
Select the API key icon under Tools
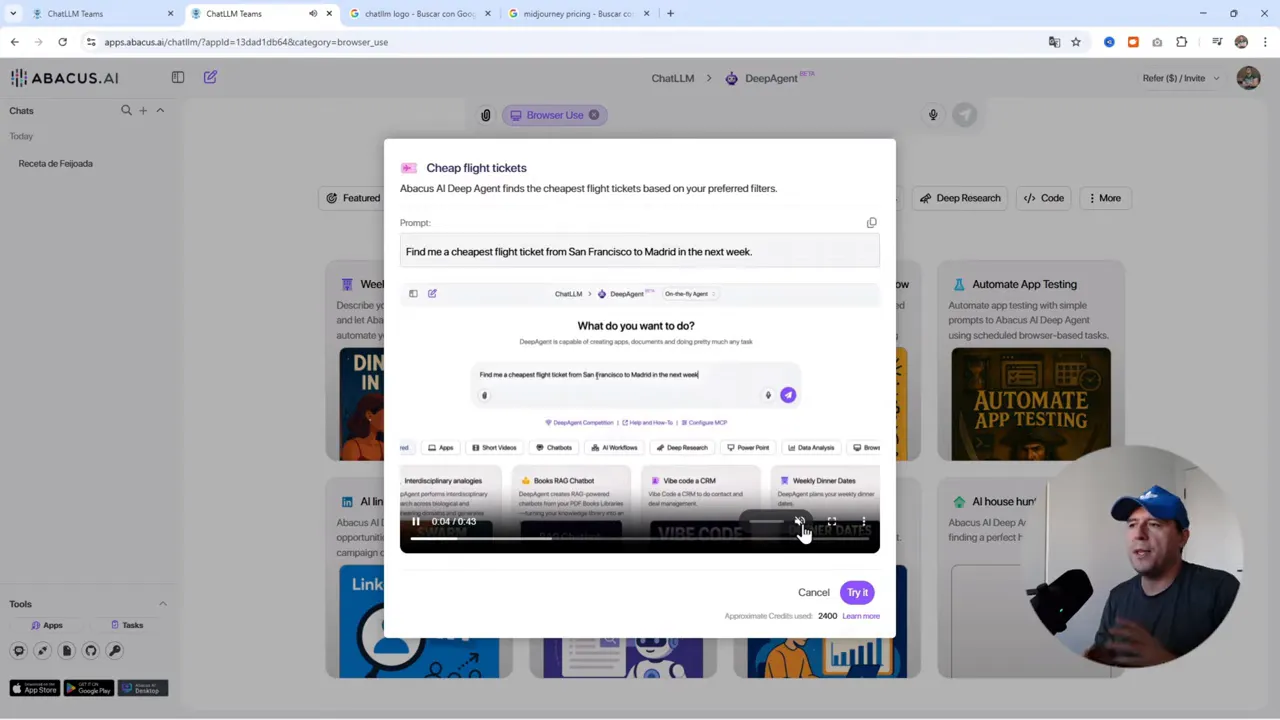[114, 650]
